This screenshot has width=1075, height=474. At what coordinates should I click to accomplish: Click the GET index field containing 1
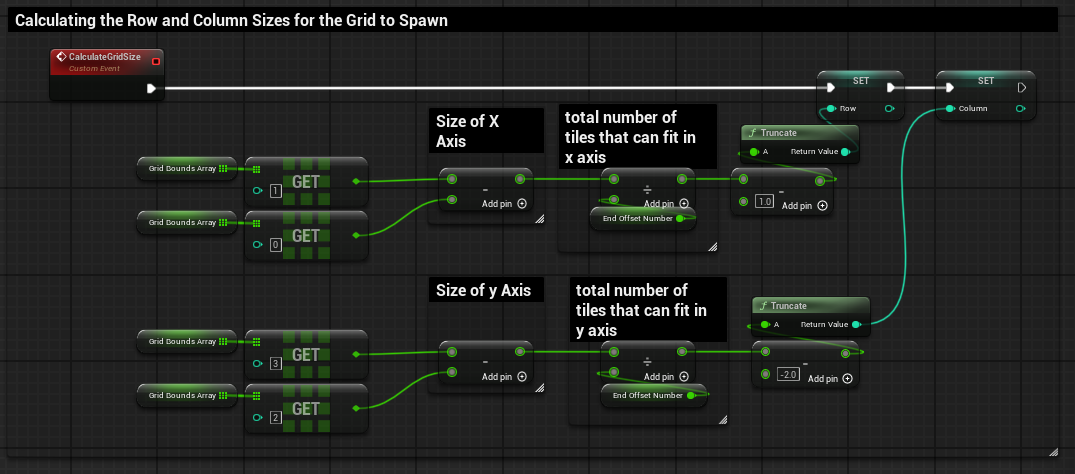pyautogui.click(x=274, y=190)
